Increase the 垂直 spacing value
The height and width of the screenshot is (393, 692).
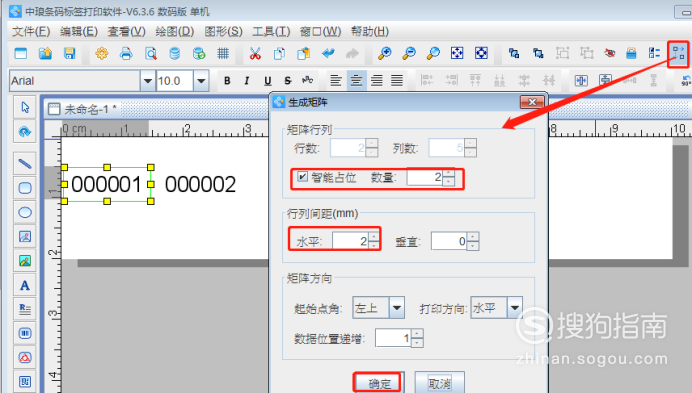tap(472, 237)
